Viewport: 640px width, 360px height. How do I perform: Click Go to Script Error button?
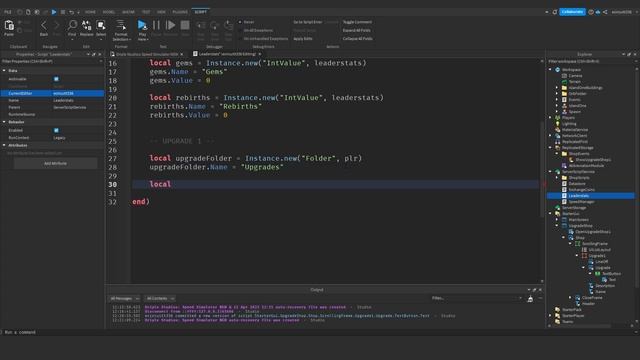pos(307,22)
